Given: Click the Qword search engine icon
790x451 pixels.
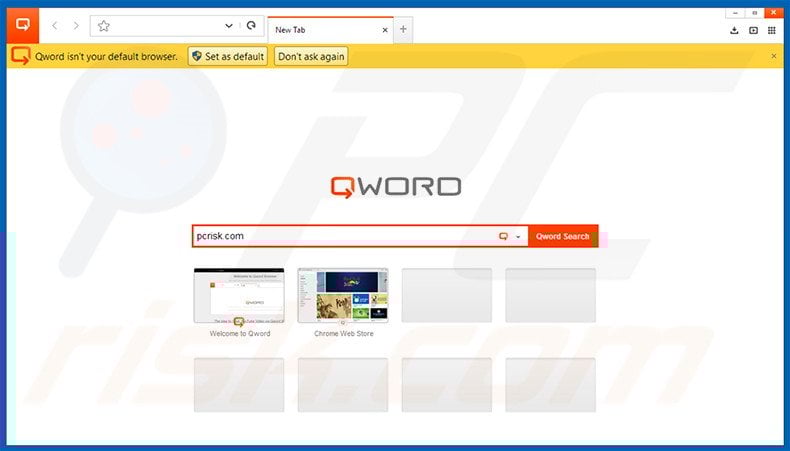Looking at the screenshot, I should pos(503,236).
